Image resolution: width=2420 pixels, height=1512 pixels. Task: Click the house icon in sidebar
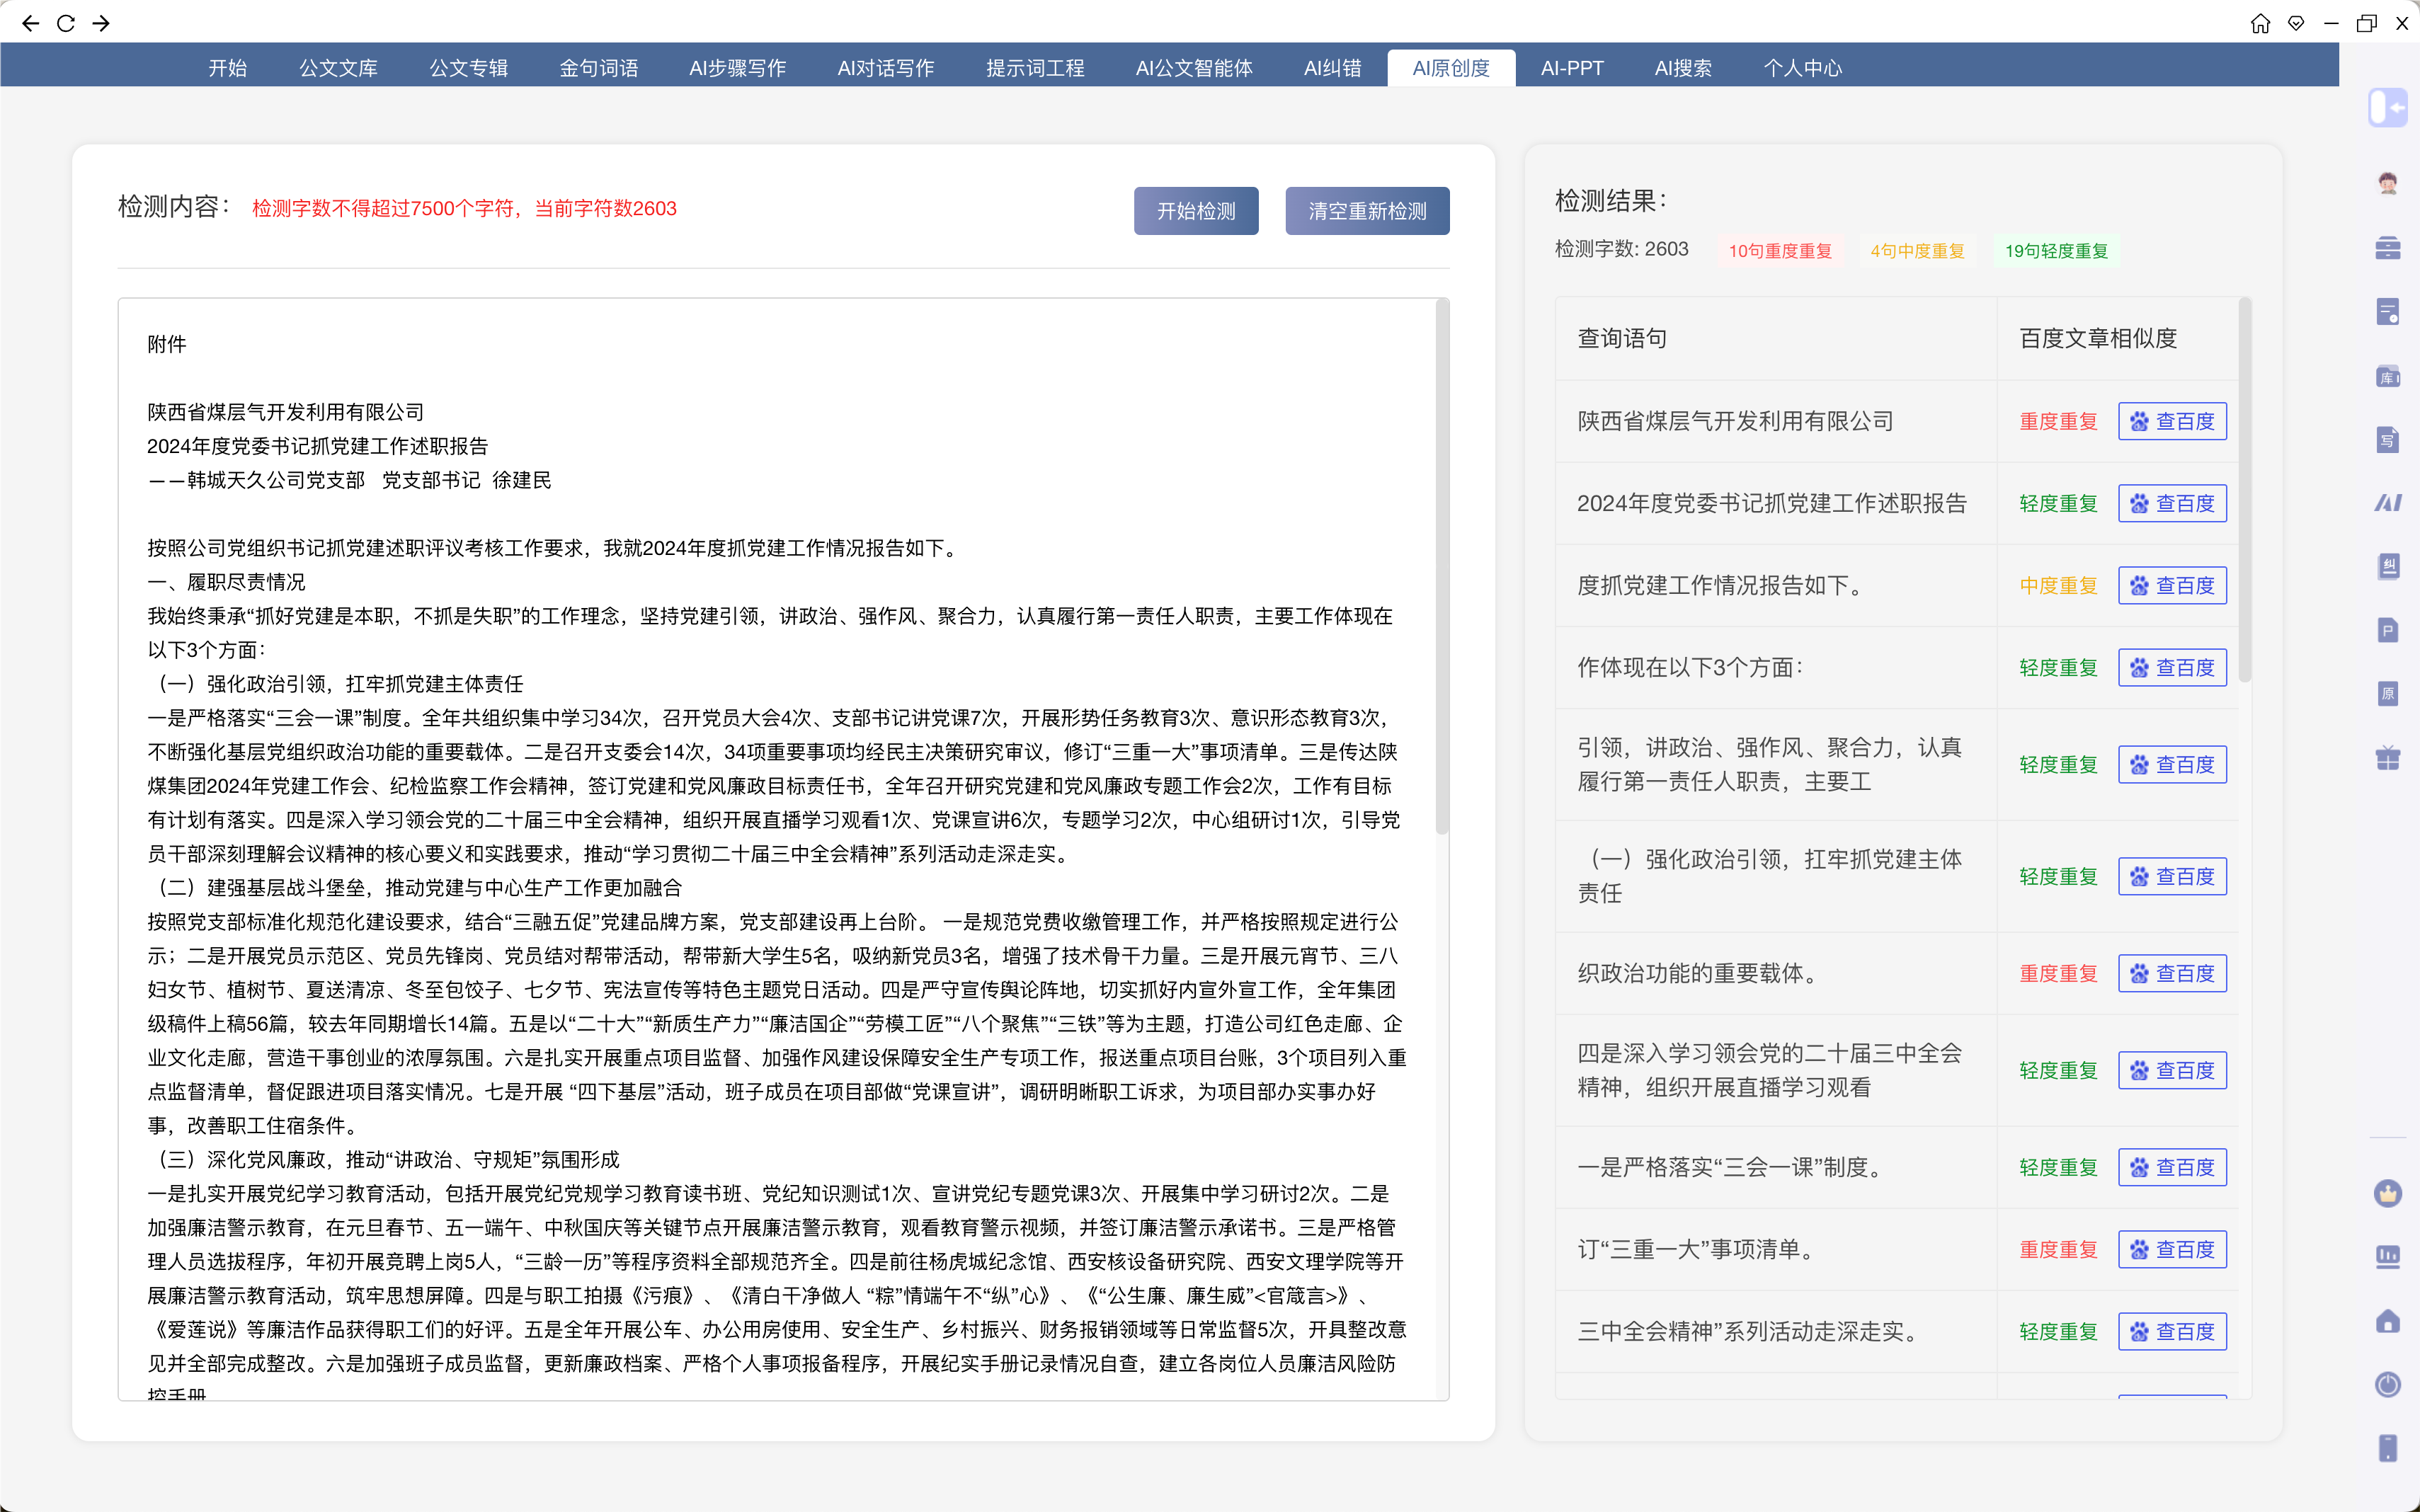pos(2387,1321)
